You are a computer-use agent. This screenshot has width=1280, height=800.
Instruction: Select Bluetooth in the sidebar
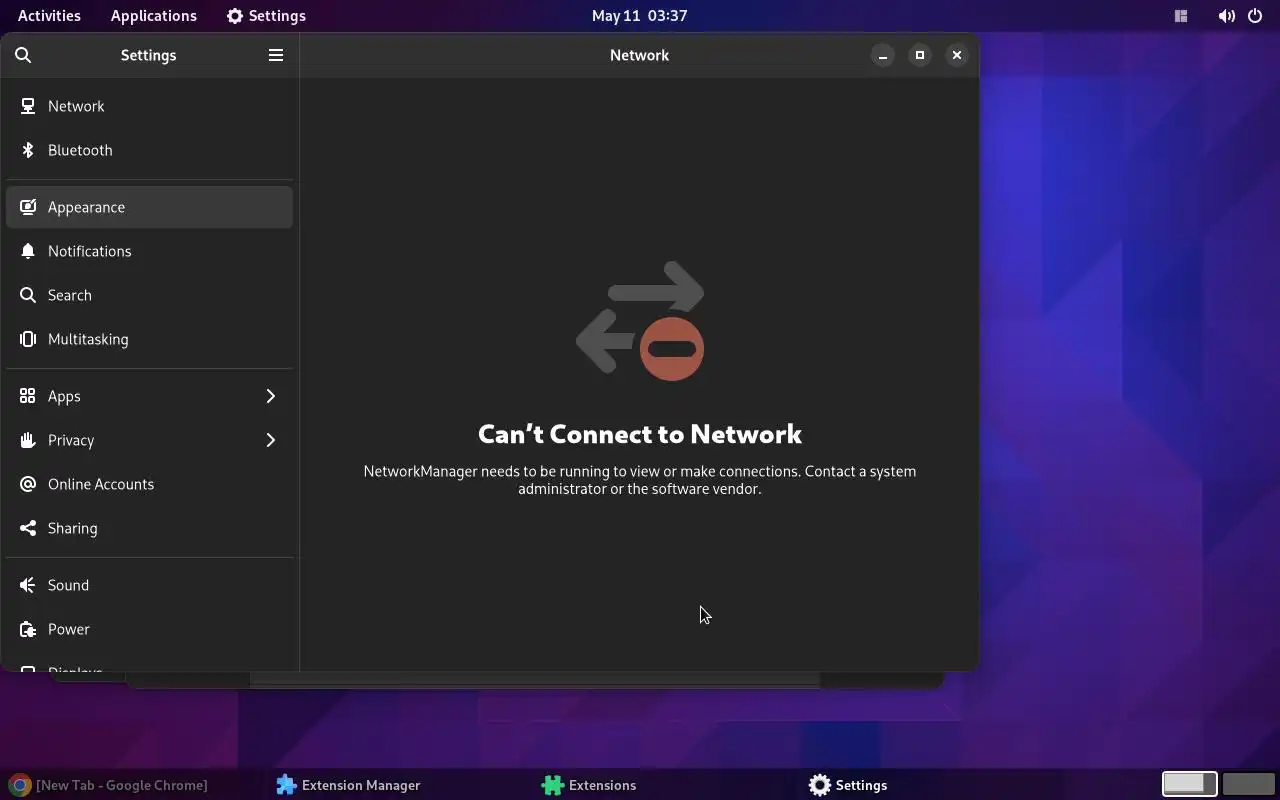pos(149,150)
